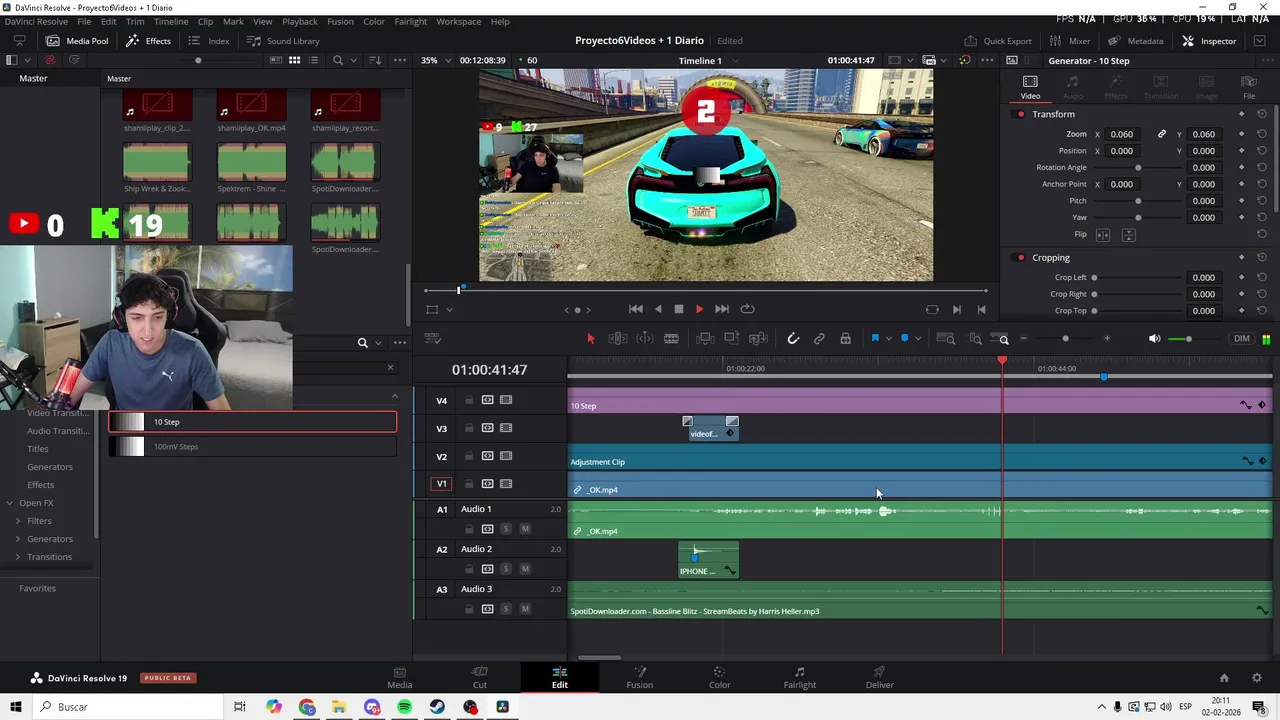Select the Dynamic Trim Mode tool
This screenshot has height=720, width=1280.
(645, 339)
